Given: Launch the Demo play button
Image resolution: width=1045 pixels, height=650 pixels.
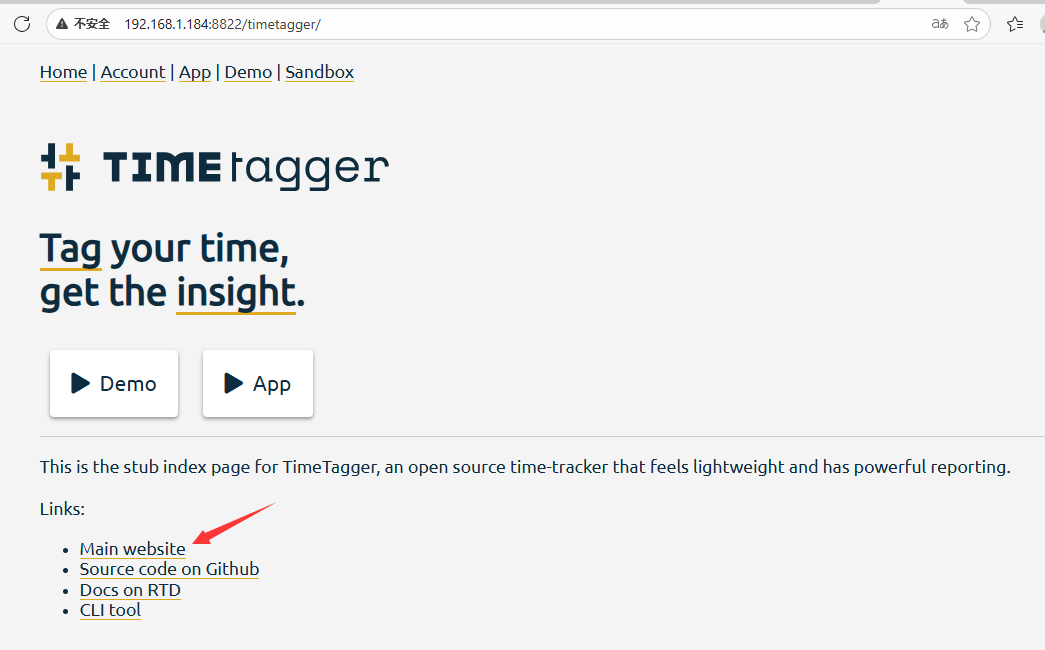Looking at the screenshot, I should (114, 383).
